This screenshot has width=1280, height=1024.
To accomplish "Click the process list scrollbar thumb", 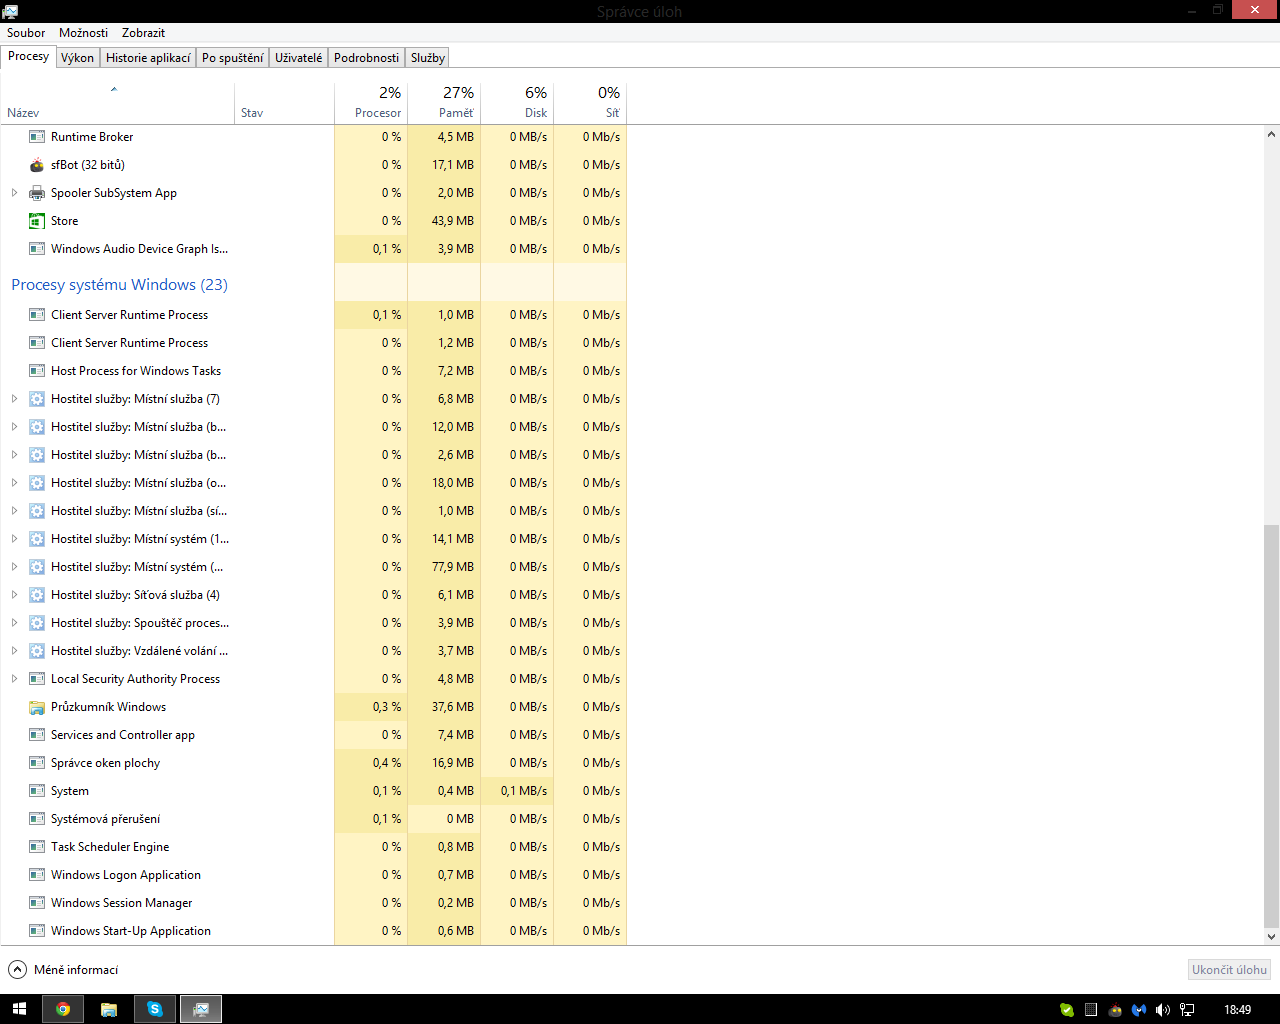I will (1271, 726).
